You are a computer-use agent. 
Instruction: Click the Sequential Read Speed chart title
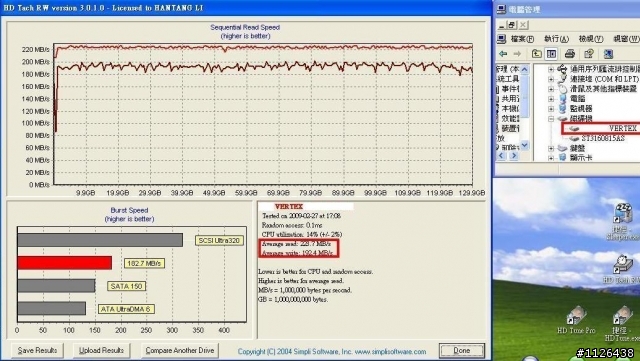(245, 27)
